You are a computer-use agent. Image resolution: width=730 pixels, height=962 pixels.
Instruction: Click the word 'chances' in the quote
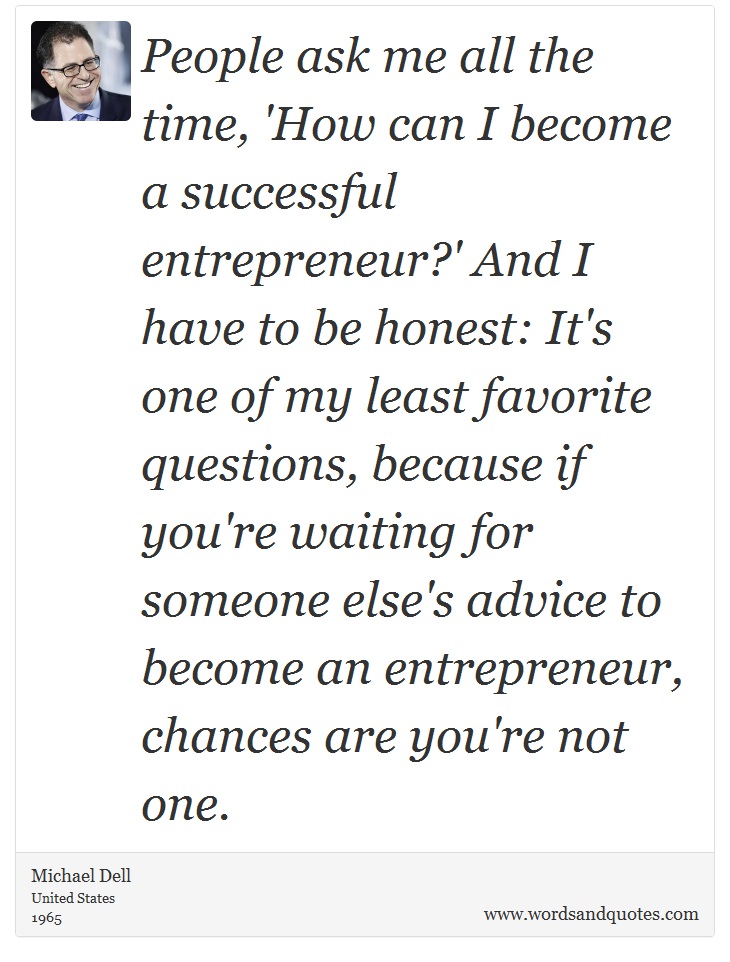(x=226, y=737)
